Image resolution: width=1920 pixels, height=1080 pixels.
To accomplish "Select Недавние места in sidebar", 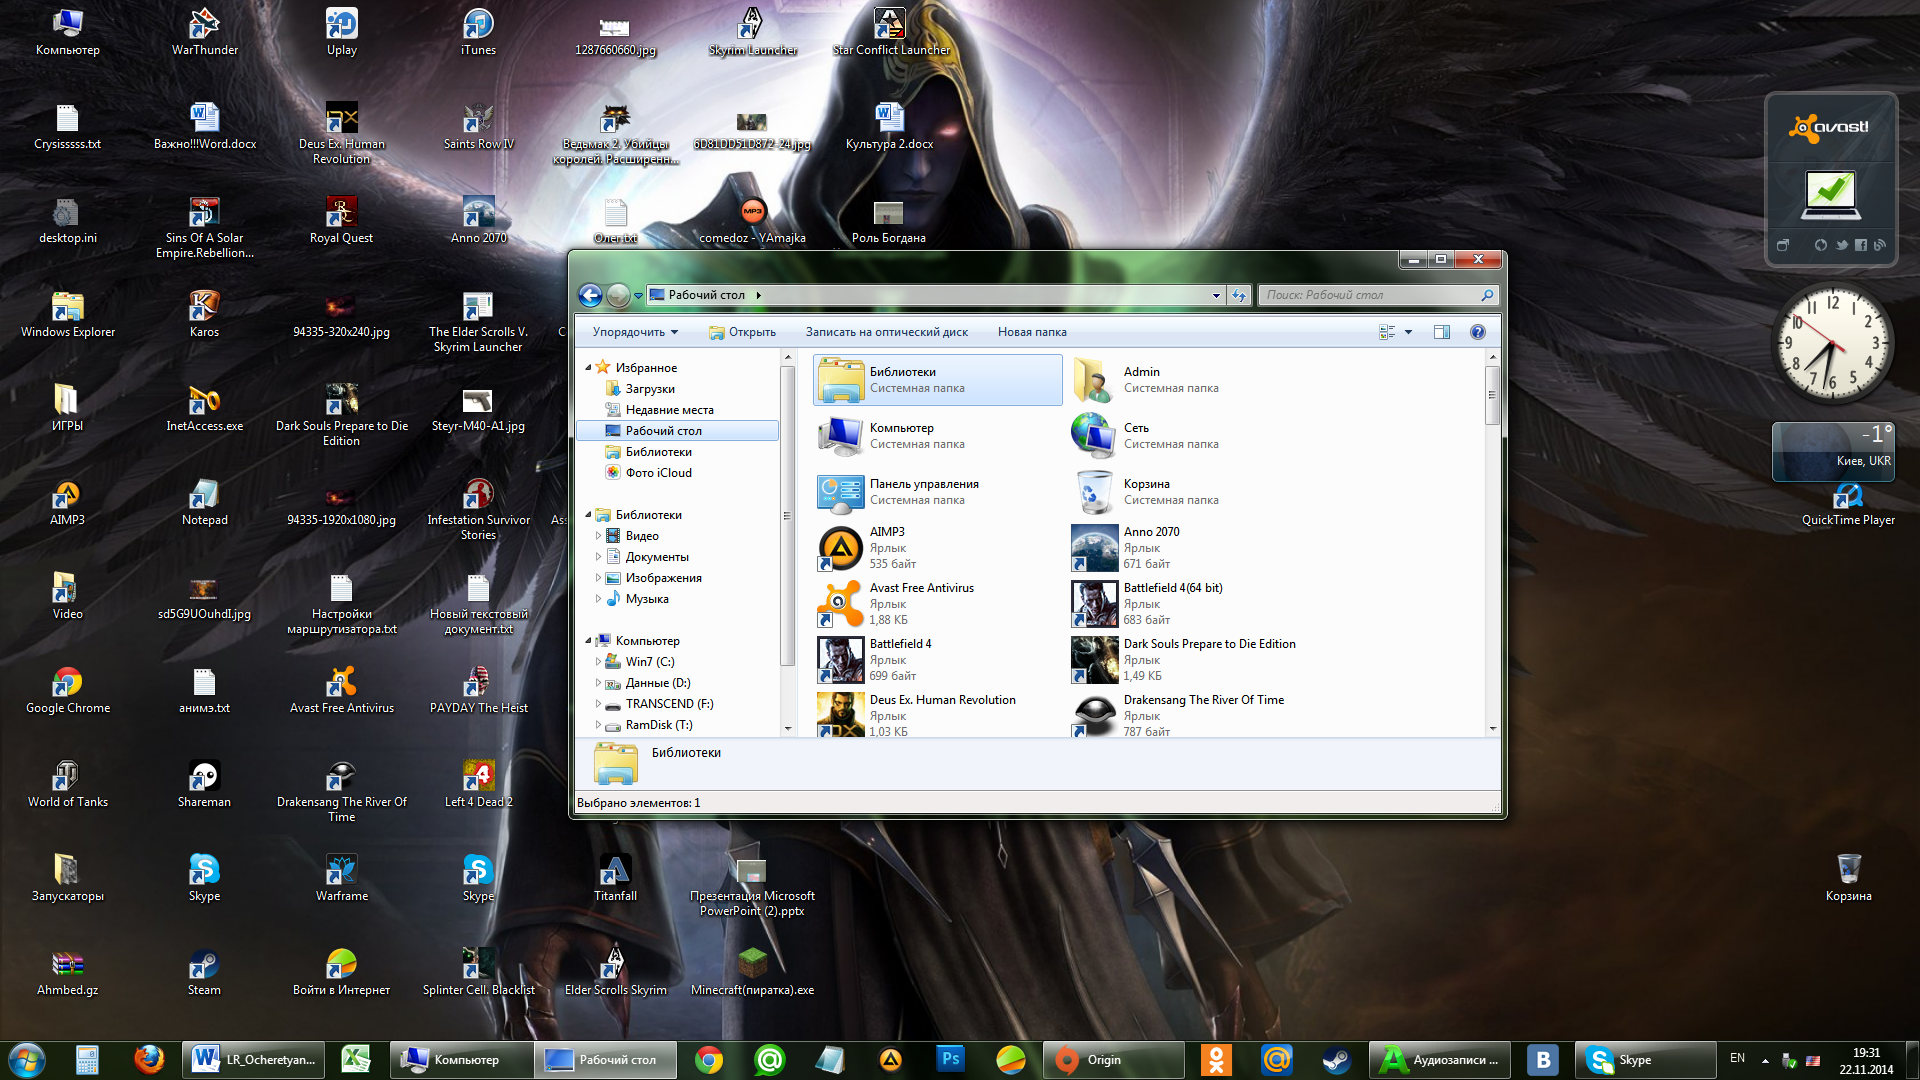I will click(669, 410).
